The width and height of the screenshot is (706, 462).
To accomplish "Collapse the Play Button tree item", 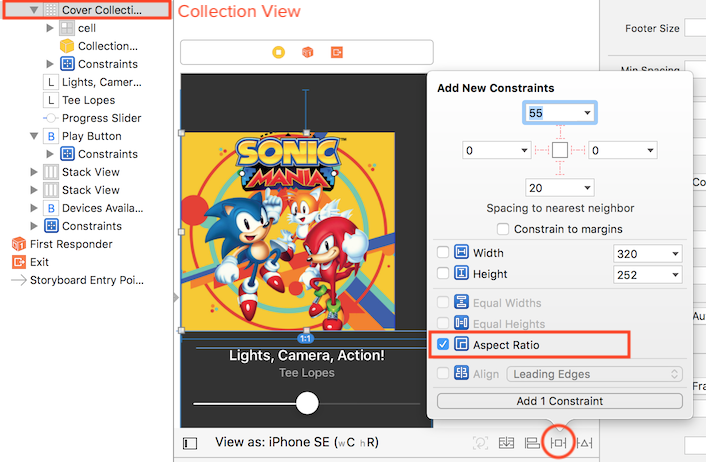I will point(34,136).
